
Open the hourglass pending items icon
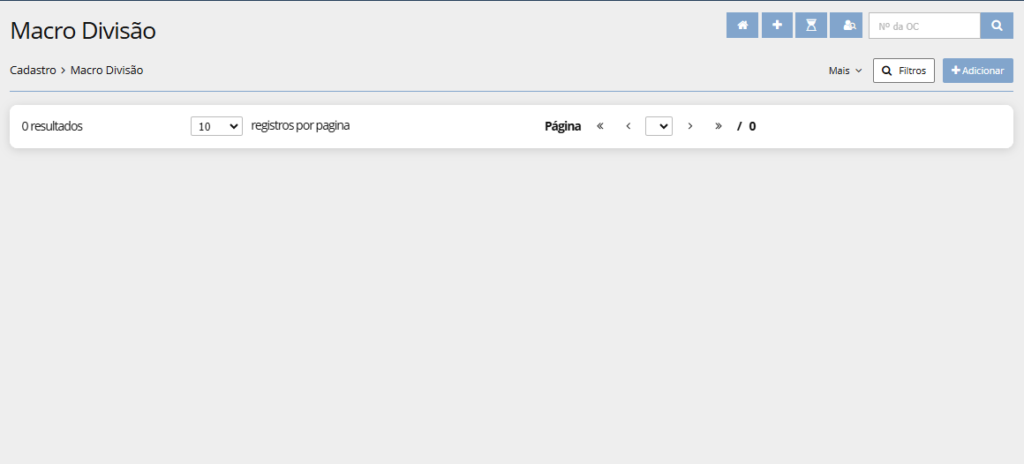click(x=811, y=26)
